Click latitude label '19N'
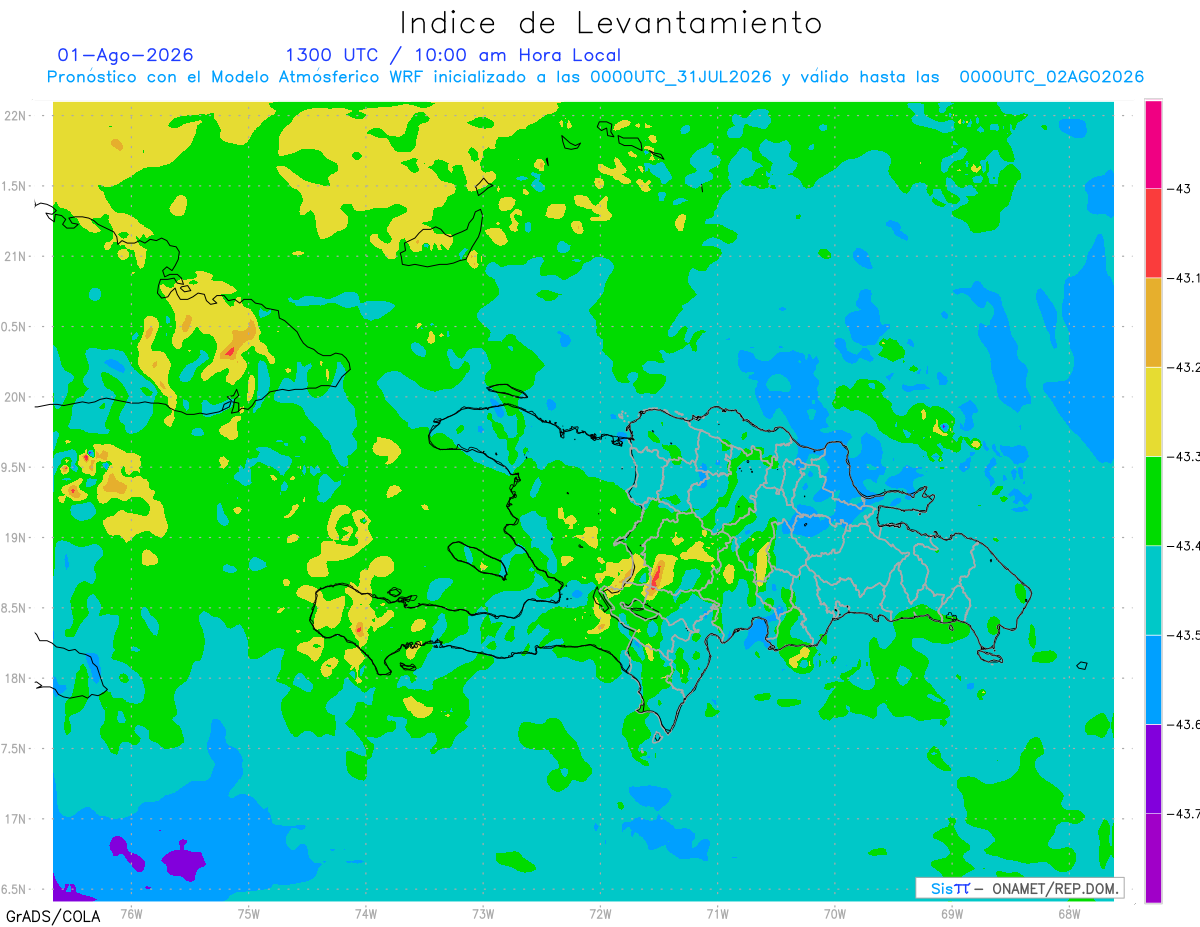The width and height of the screenshot is (1200, 927). pos(16,538)
